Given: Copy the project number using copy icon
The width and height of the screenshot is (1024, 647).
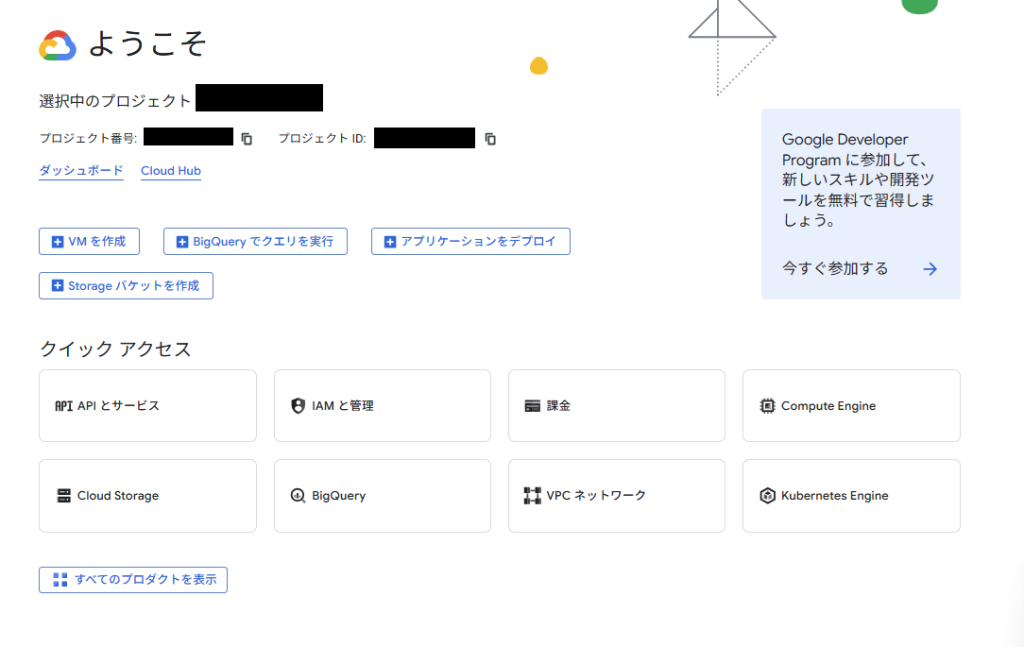Looking at the screenshot, I should (247, 139).
